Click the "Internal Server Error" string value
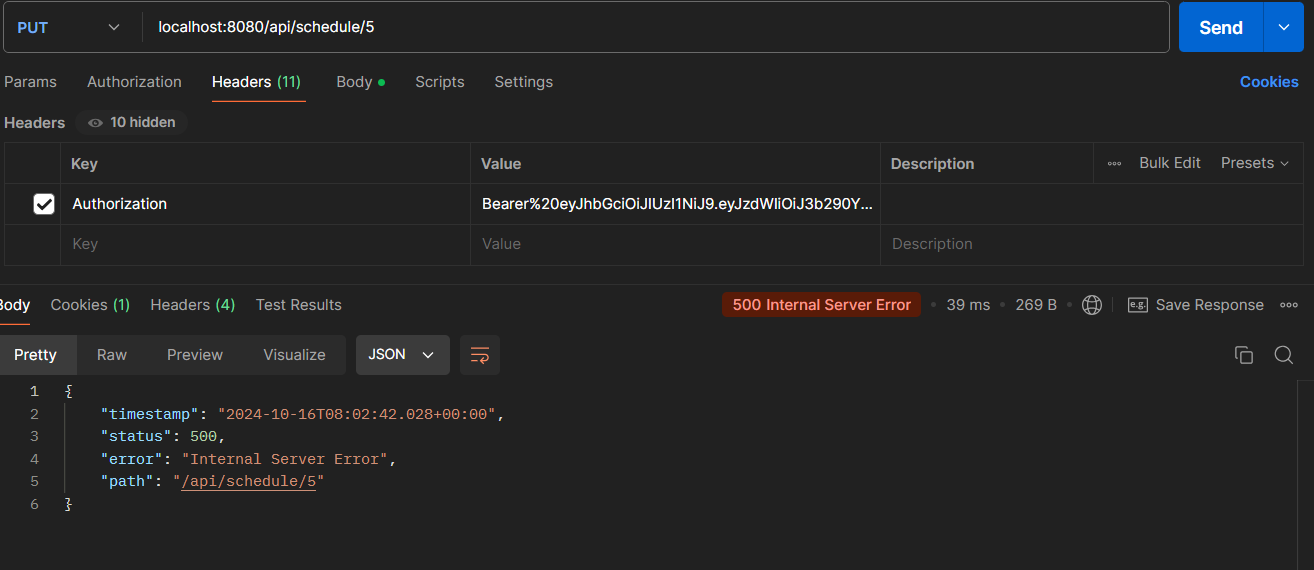Image resolution: width=1314 pixels, height=570 pixels. 285,459
